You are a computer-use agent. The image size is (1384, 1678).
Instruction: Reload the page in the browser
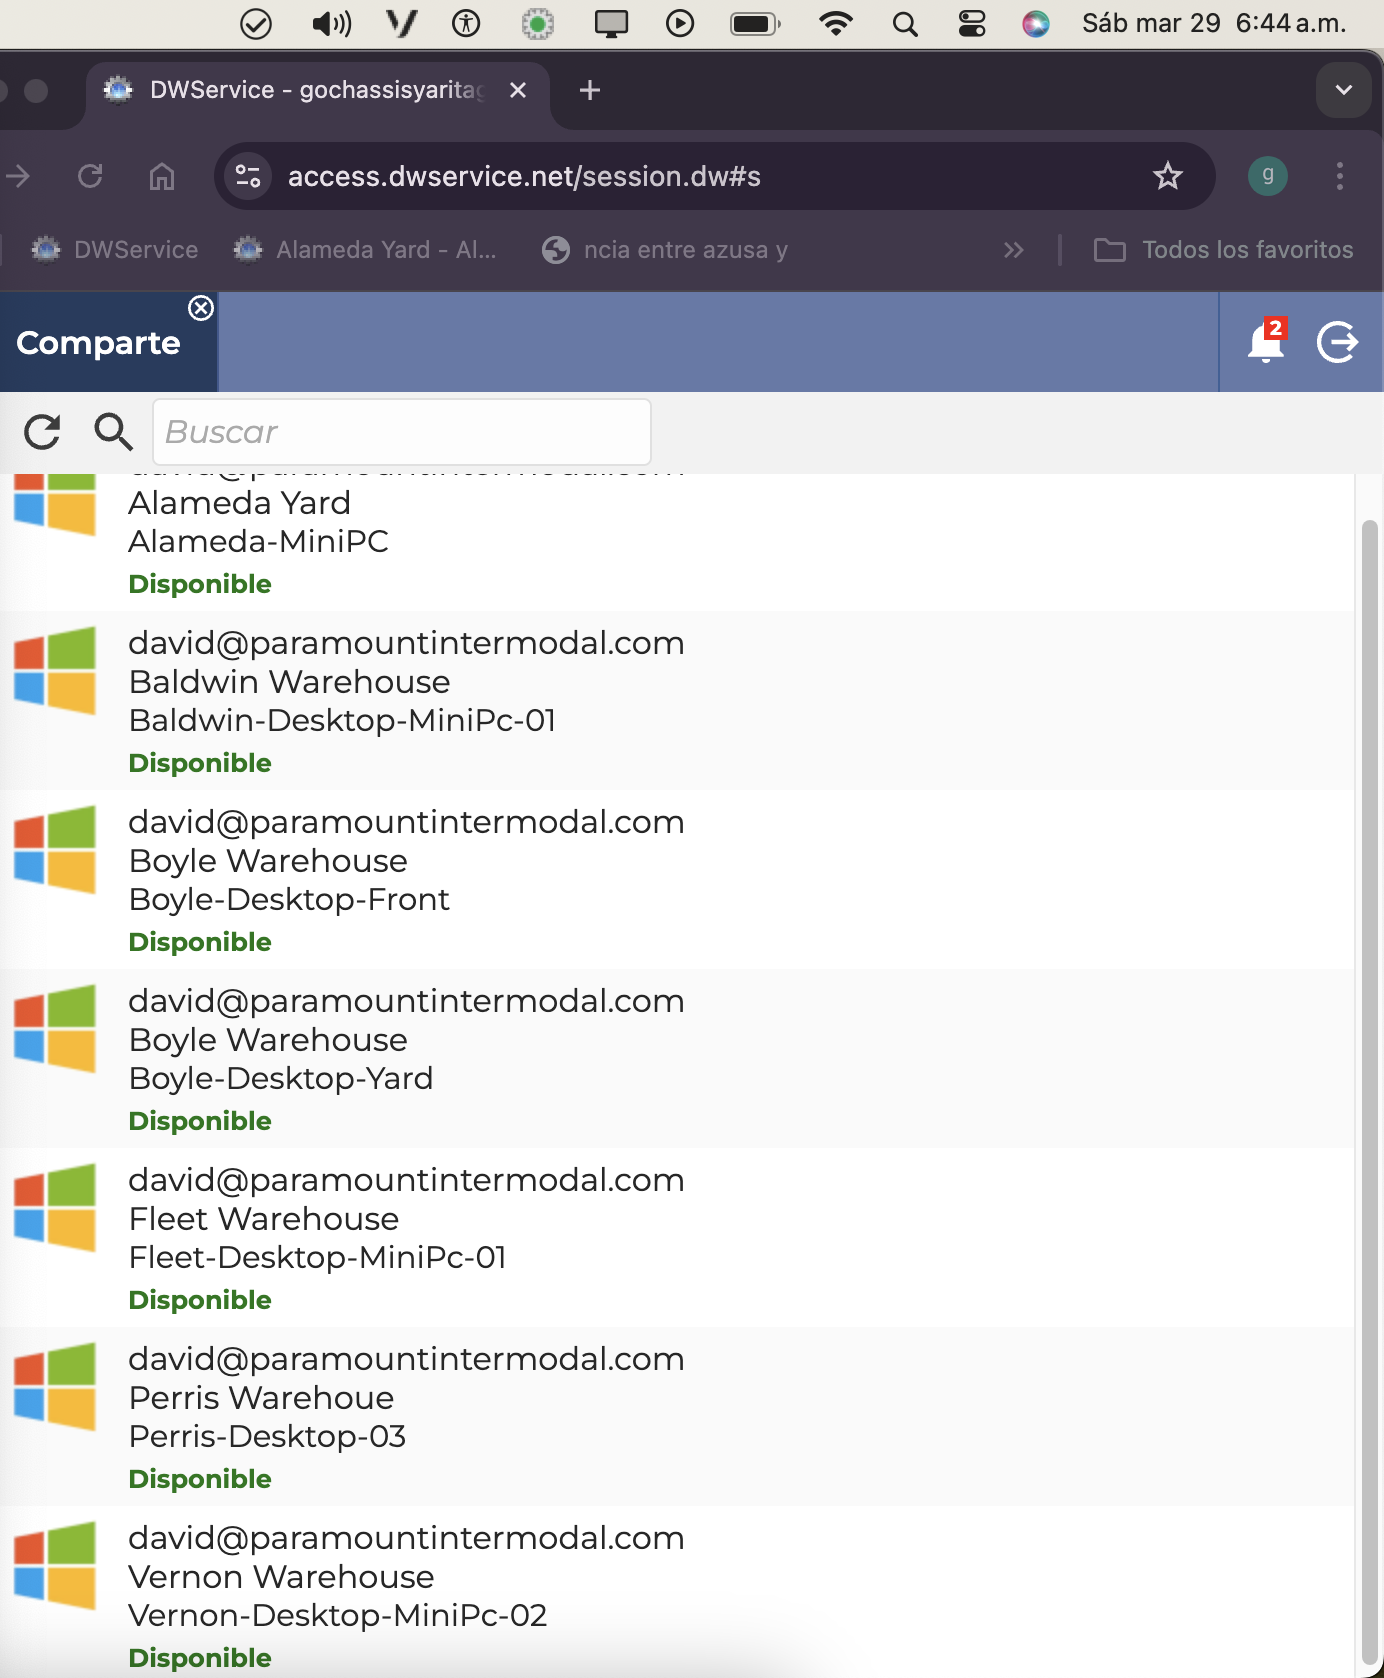90,176
